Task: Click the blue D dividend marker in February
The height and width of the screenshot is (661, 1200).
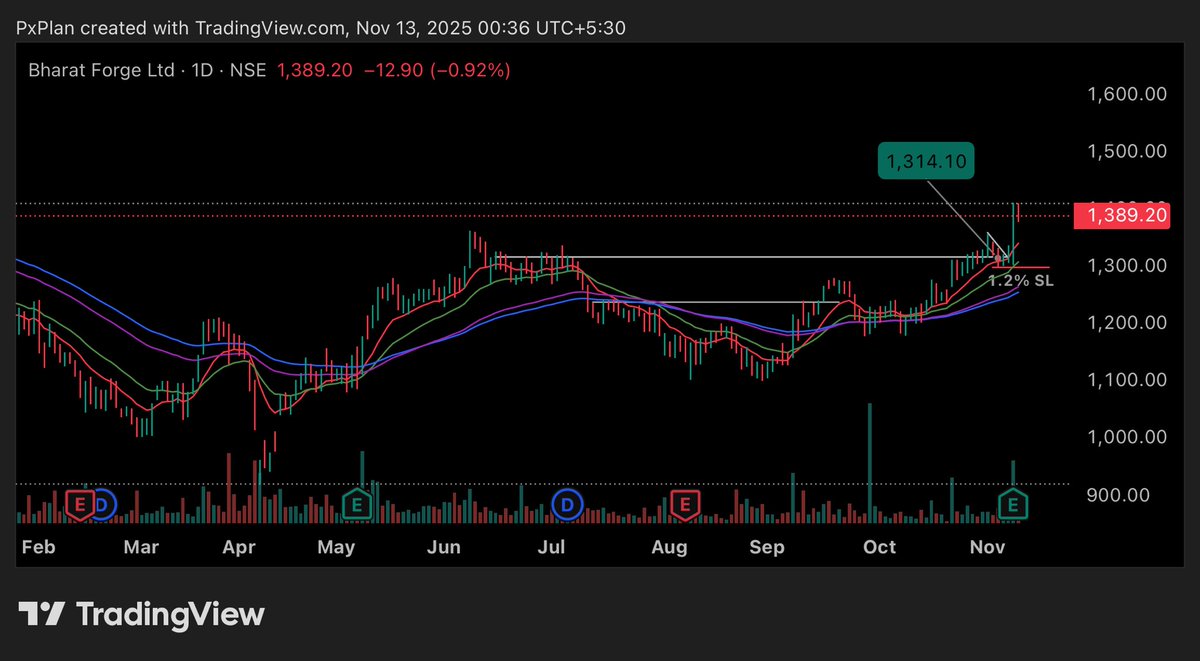Action: click(x=103, y=504)
